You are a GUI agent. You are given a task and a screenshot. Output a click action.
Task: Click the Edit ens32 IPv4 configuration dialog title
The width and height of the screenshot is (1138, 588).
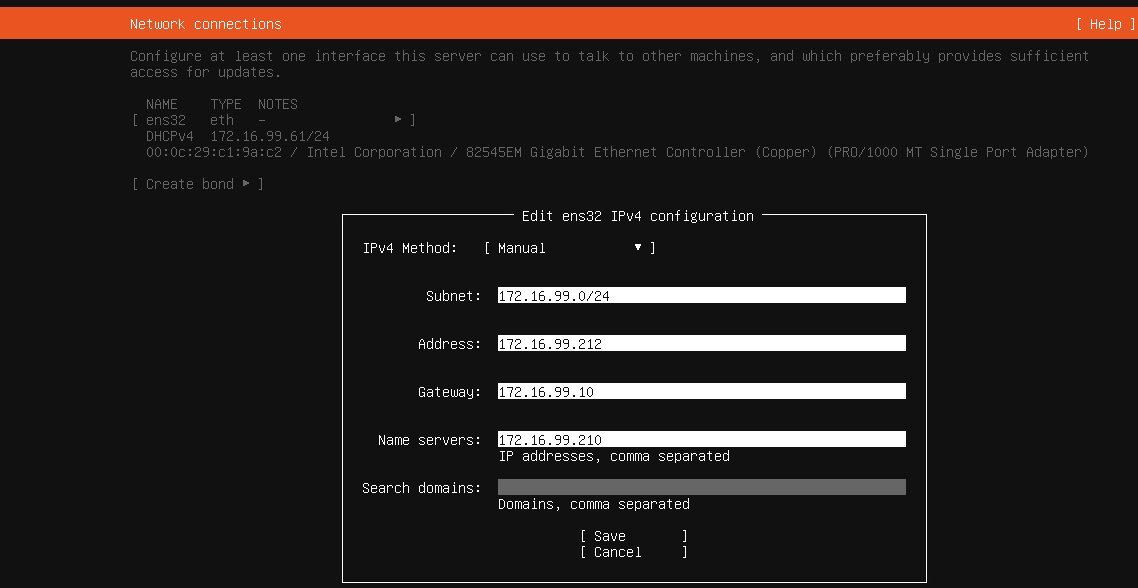tap(637, 216)
